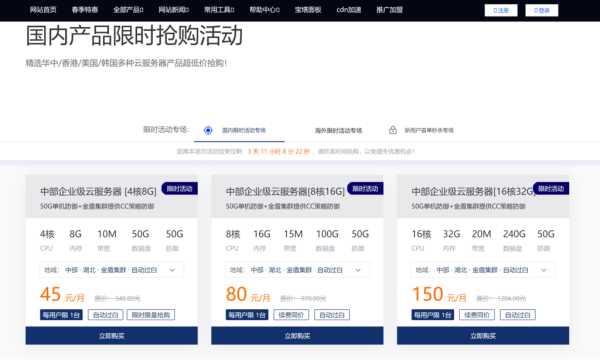Click the 45 元/月 price

(x=62, y=295)
